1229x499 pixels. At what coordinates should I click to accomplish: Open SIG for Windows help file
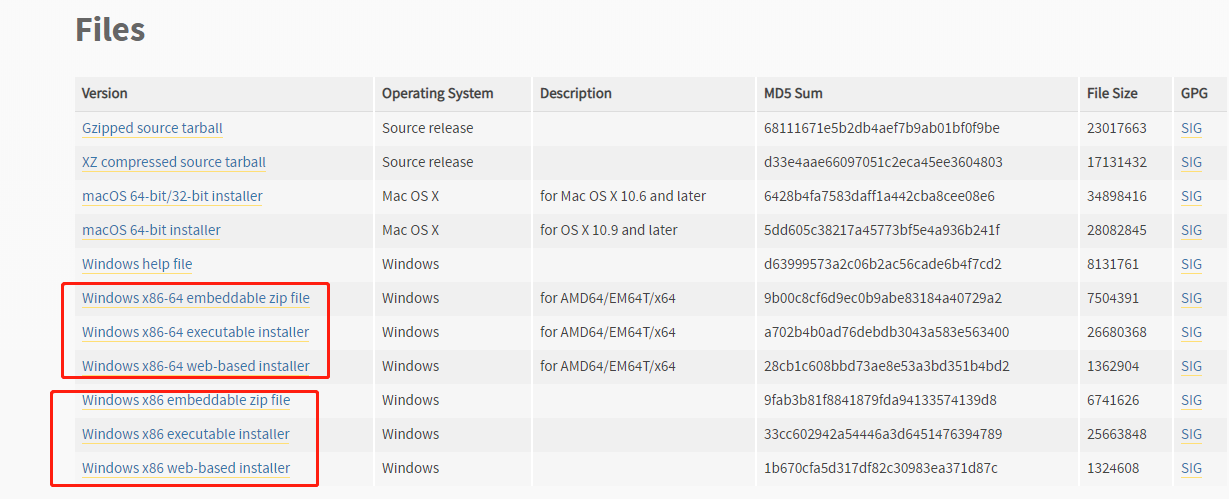click(1191, 264)
